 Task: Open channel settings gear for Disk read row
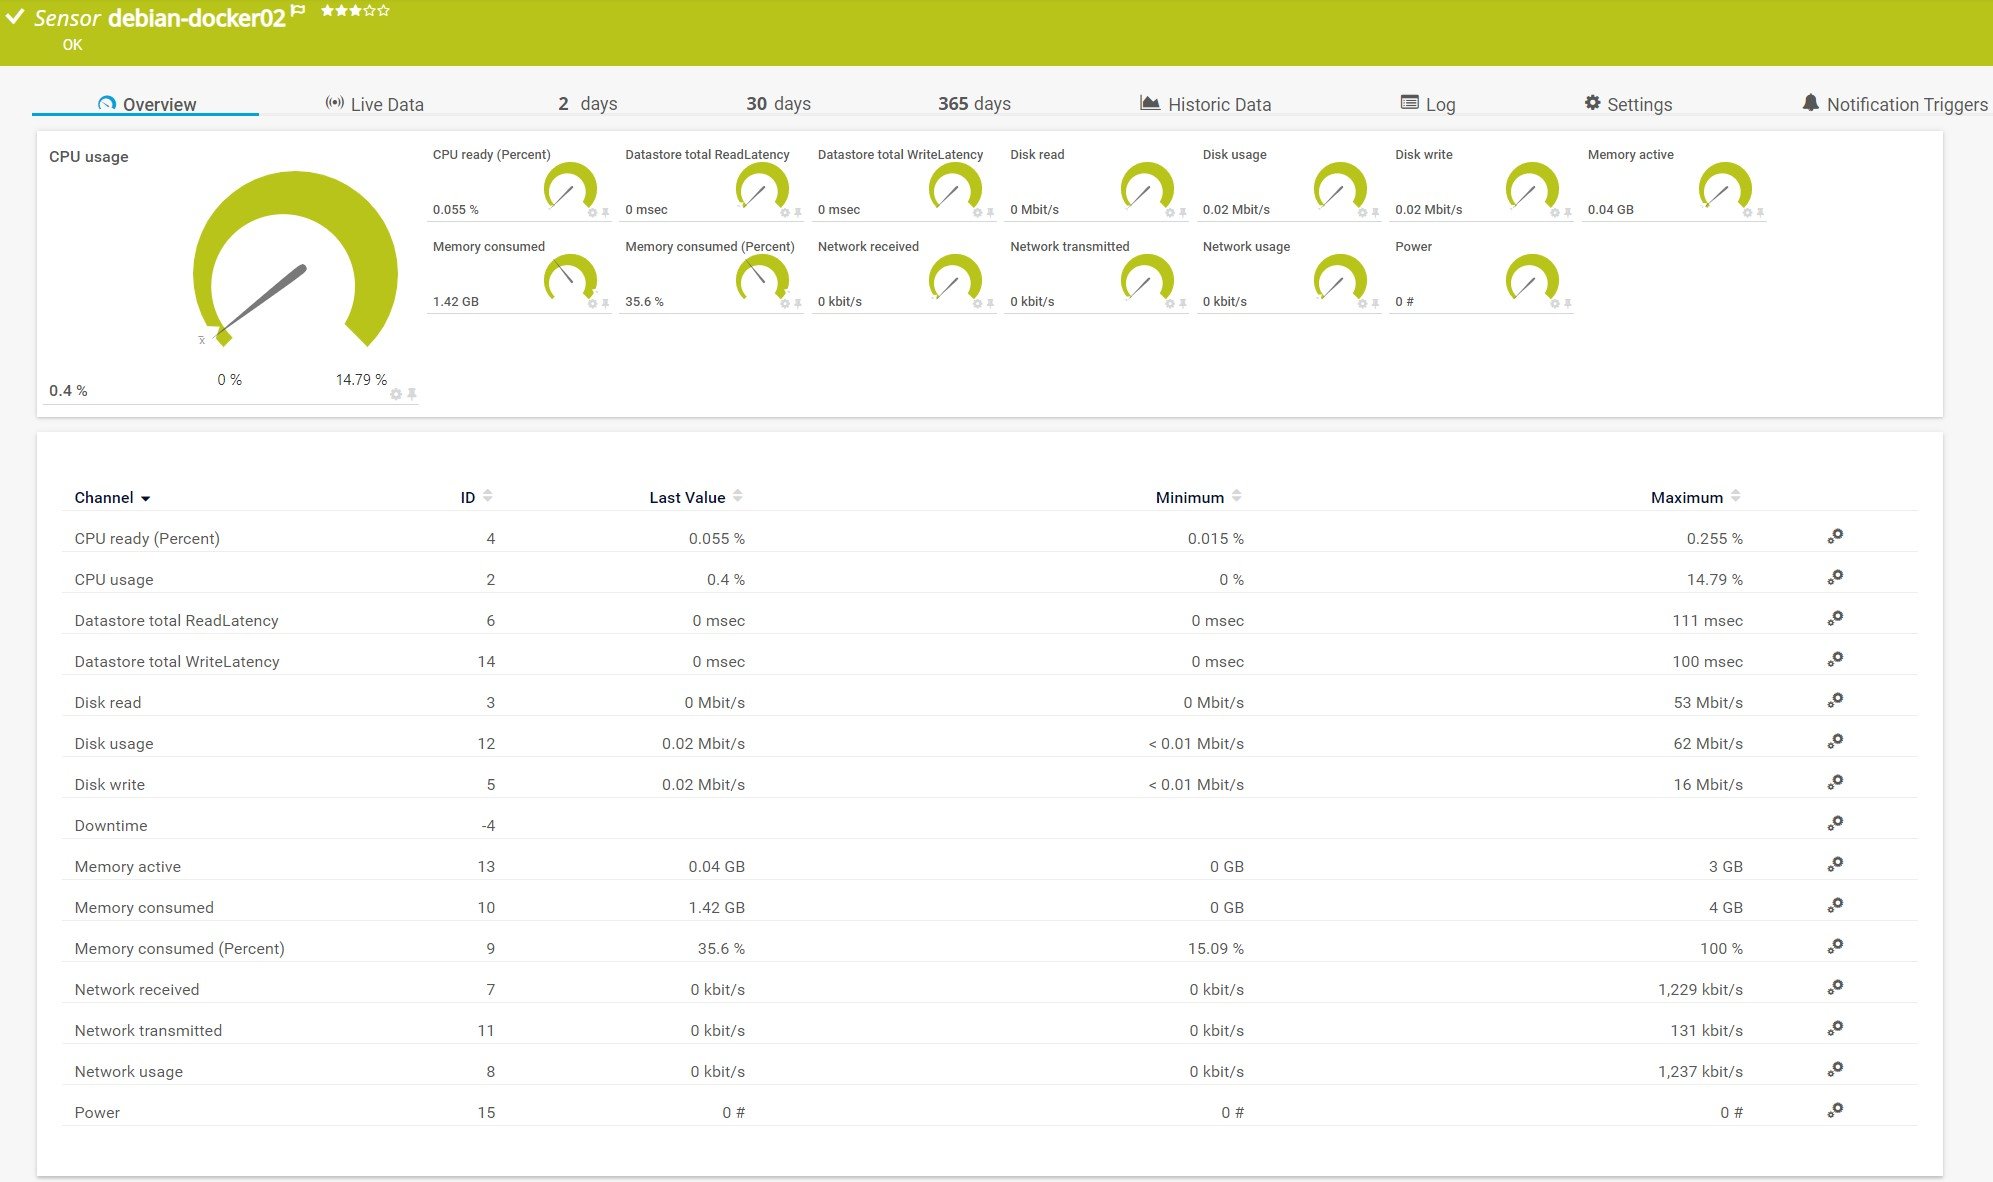(x=1835, y=701)
